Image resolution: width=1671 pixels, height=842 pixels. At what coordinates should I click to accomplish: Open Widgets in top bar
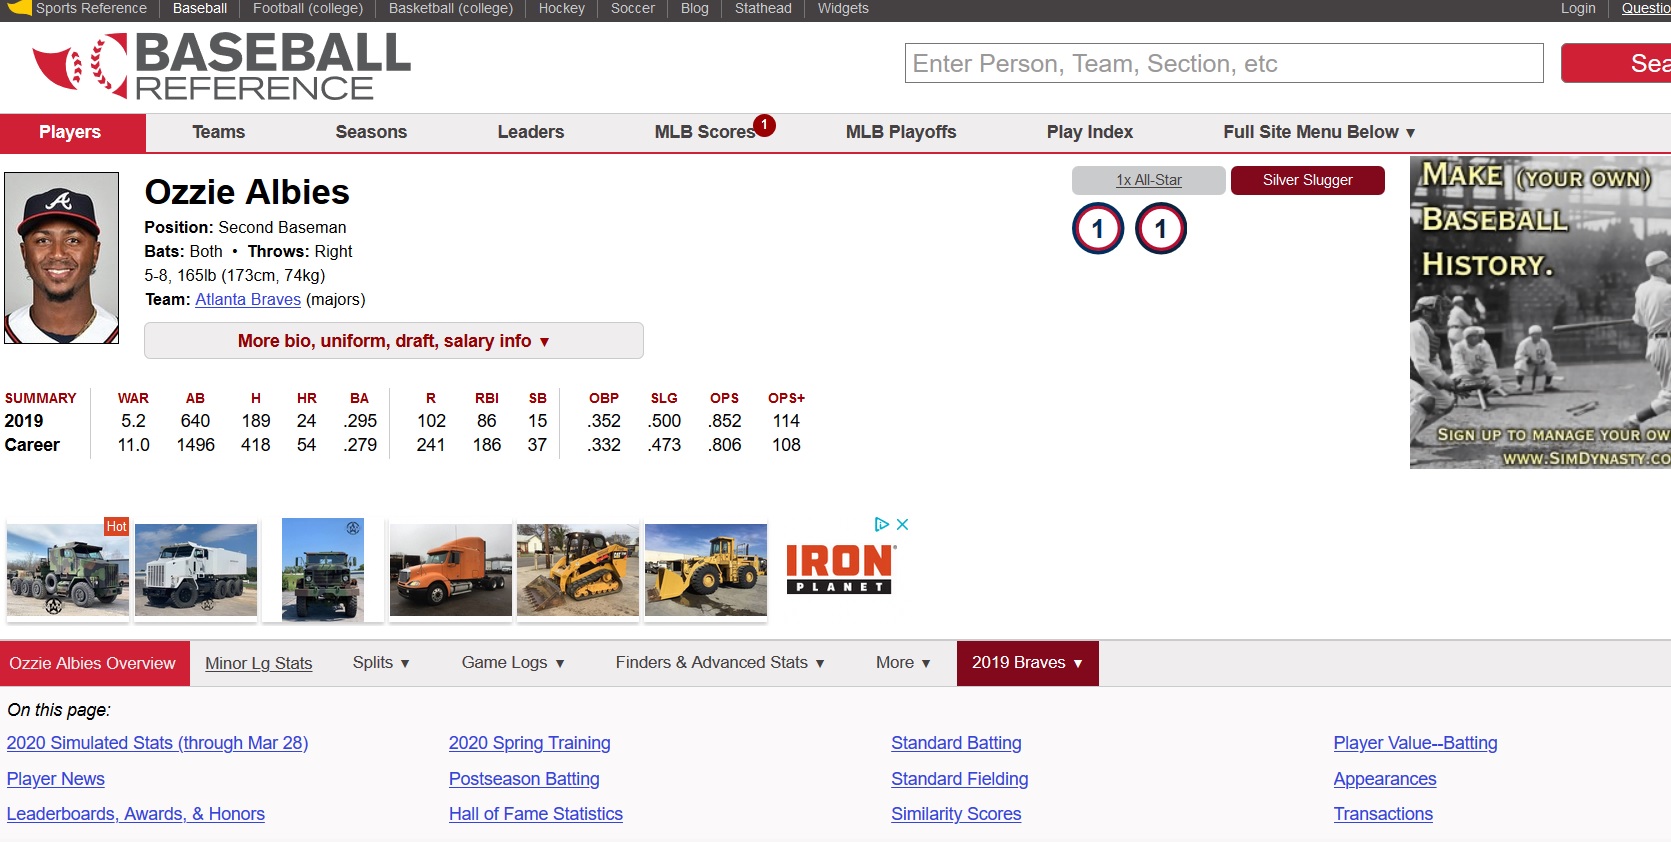pyautogui.click(x=843, y=8)
